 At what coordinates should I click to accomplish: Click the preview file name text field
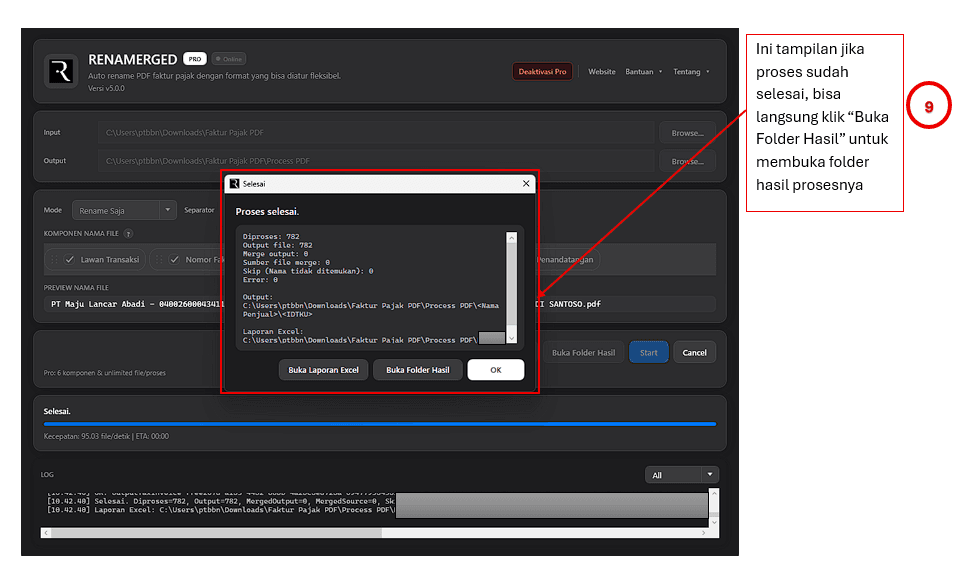(x=380, y=304)
